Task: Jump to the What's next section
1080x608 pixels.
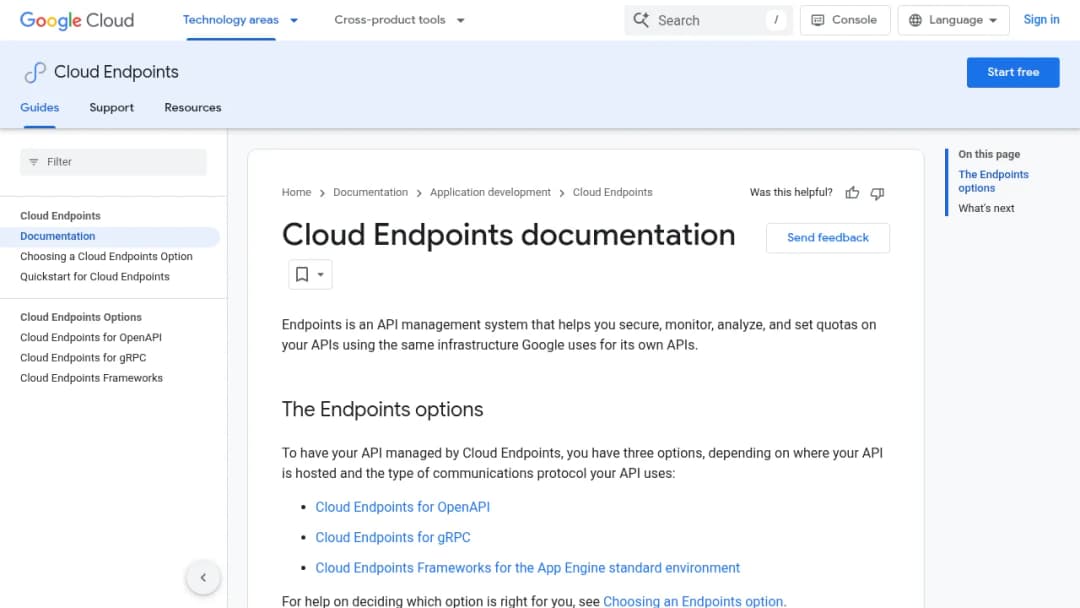Action: pos(986,208)
